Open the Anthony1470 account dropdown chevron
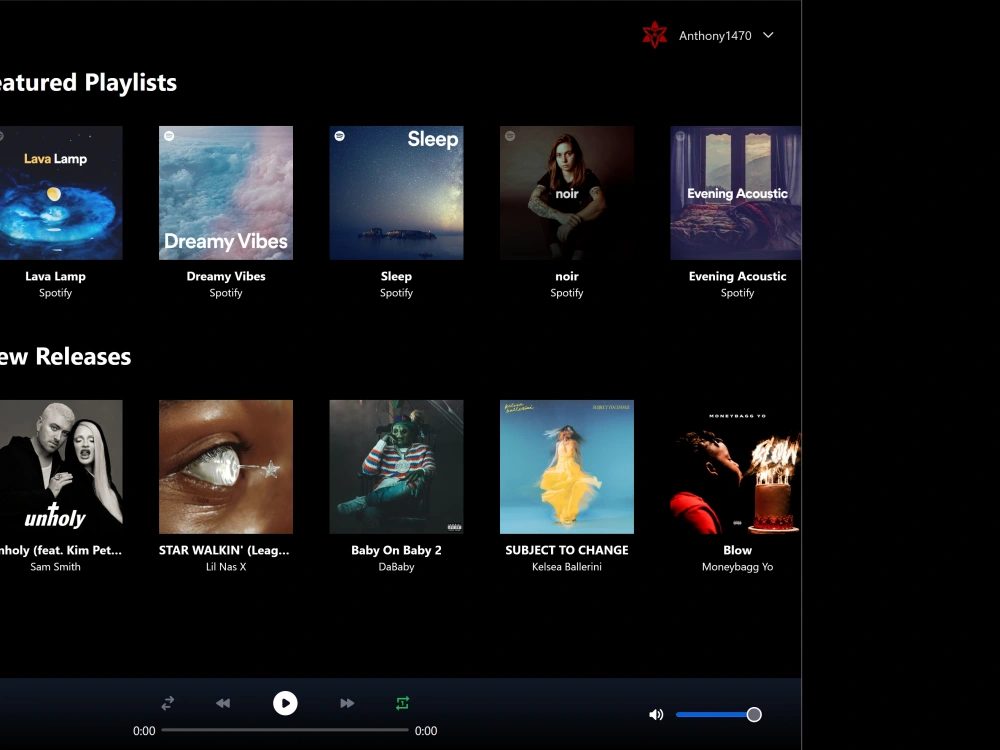Screen dimensions: 1000x750 tap(768, 36)
